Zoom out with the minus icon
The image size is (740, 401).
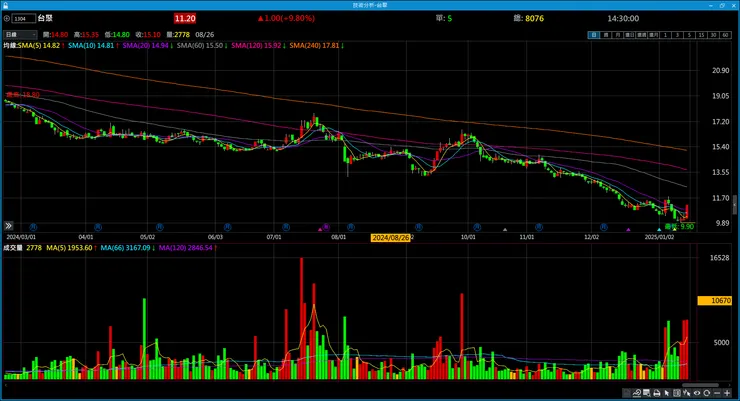point(717,393)
